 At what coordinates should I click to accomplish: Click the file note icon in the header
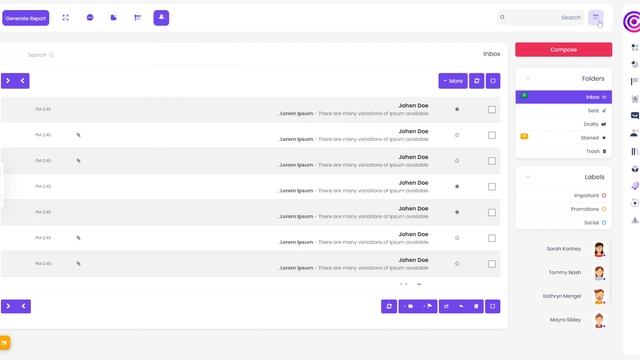113,18
